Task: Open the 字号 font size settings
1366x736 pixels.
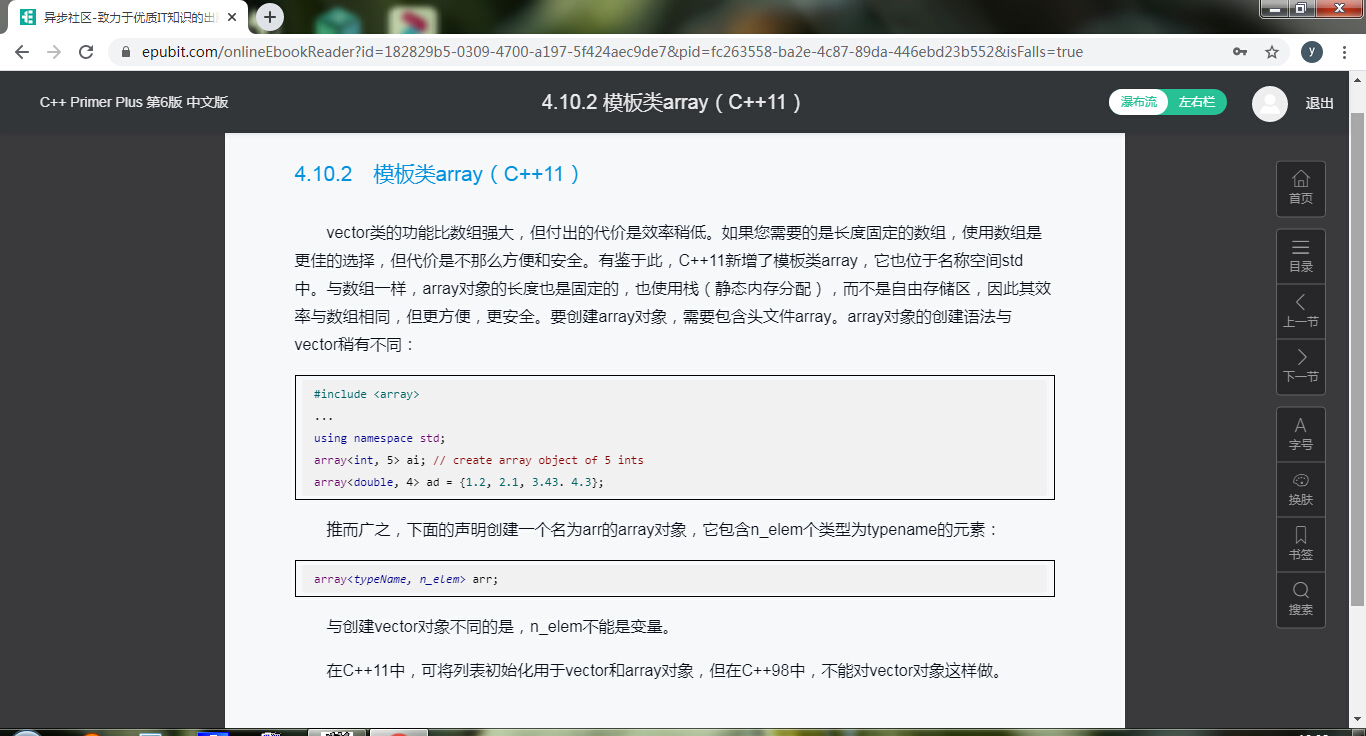Action: click(1300, 433)
